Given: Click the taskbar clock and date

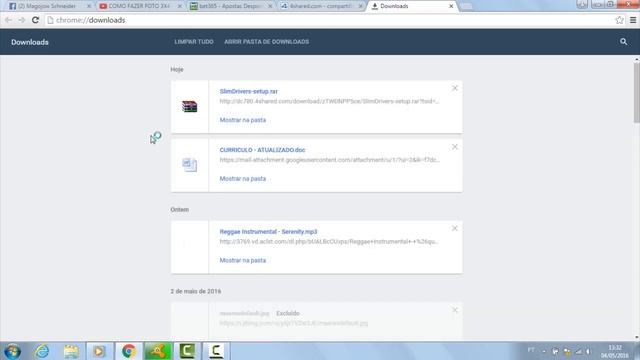Looking at the screenshot, I should click(x=614, y=351).
